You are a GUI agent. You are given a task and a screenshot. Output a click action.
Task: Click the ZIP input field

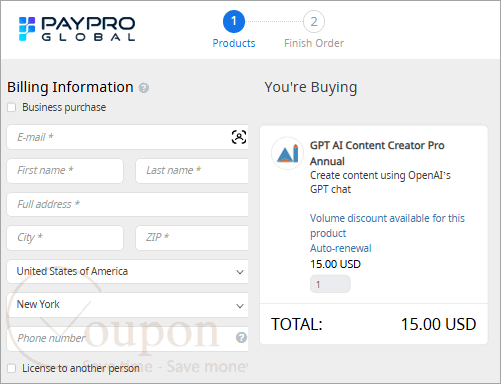tap(192, 238)
